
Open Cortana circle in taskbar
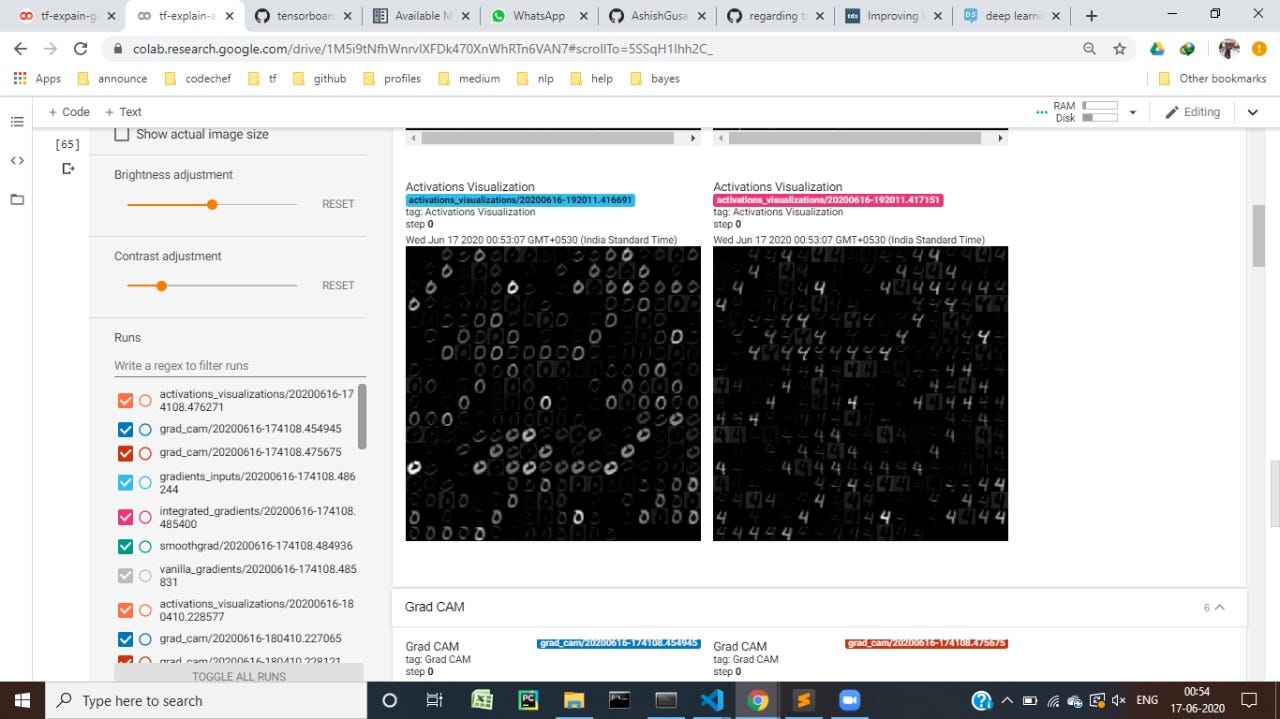(x=390, y=700)
